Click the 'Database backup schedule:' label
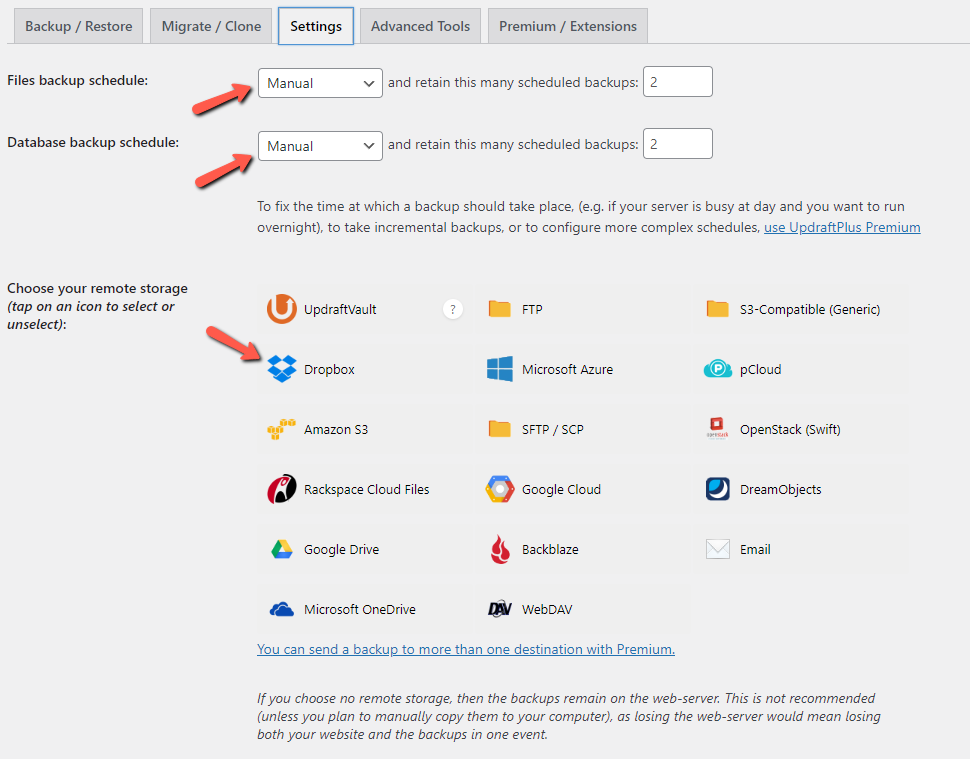The height and width of the screenshot is (759, 970). click(93, 142)
